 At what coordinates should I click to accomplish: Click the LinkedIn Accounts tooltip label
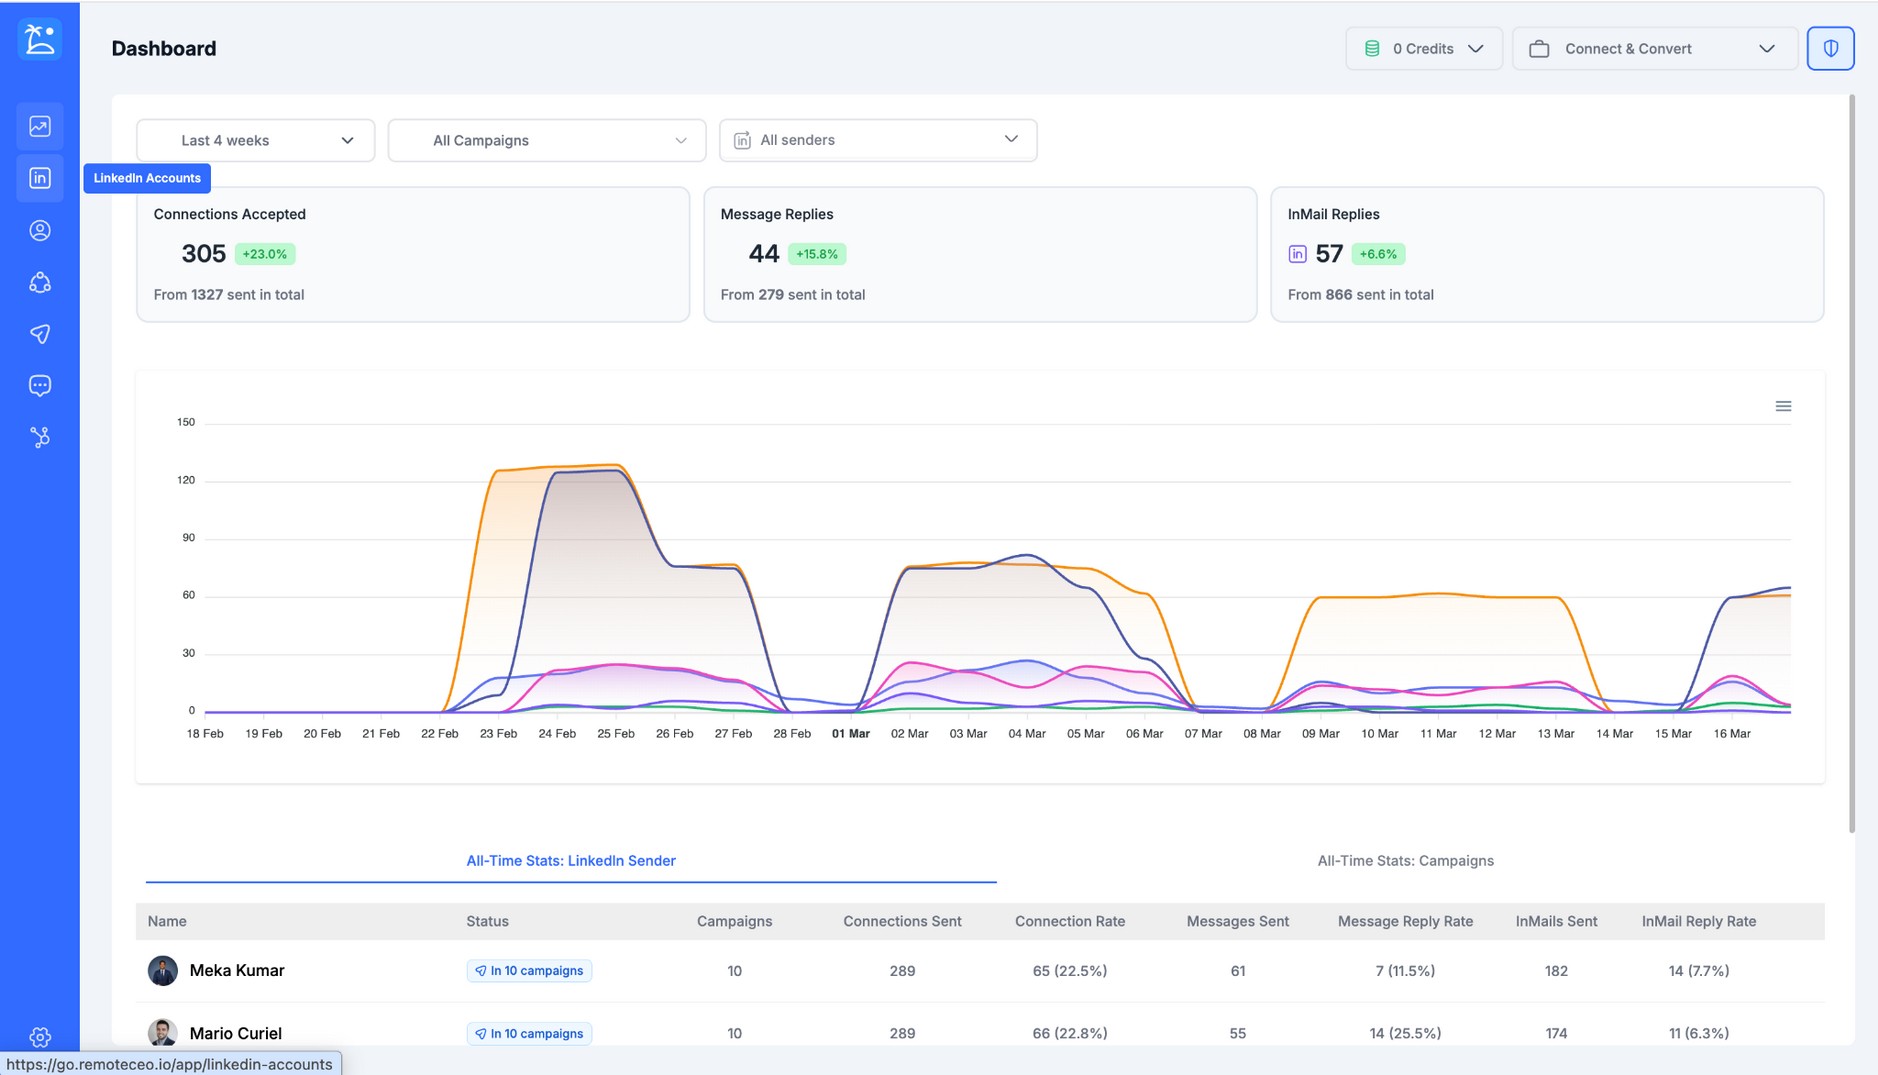(x=147, y=178)
